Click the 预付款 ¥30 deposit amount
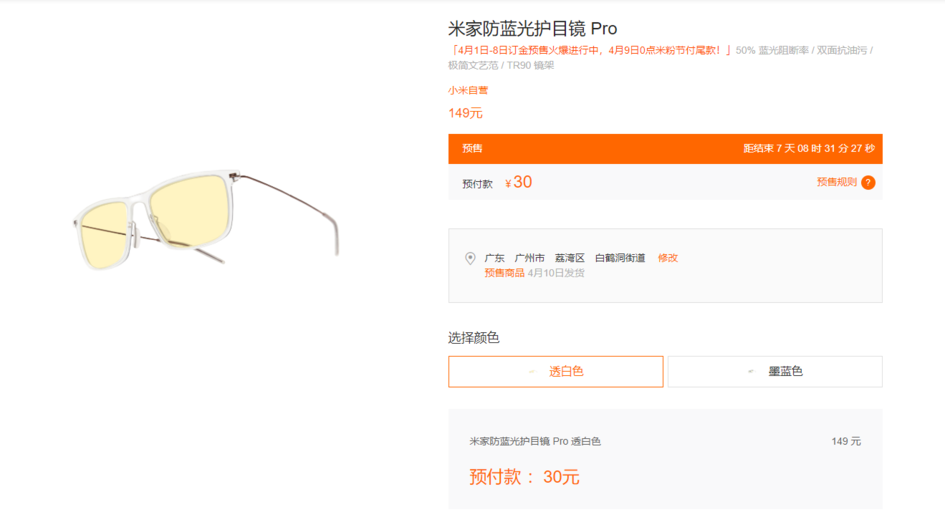 497,183
